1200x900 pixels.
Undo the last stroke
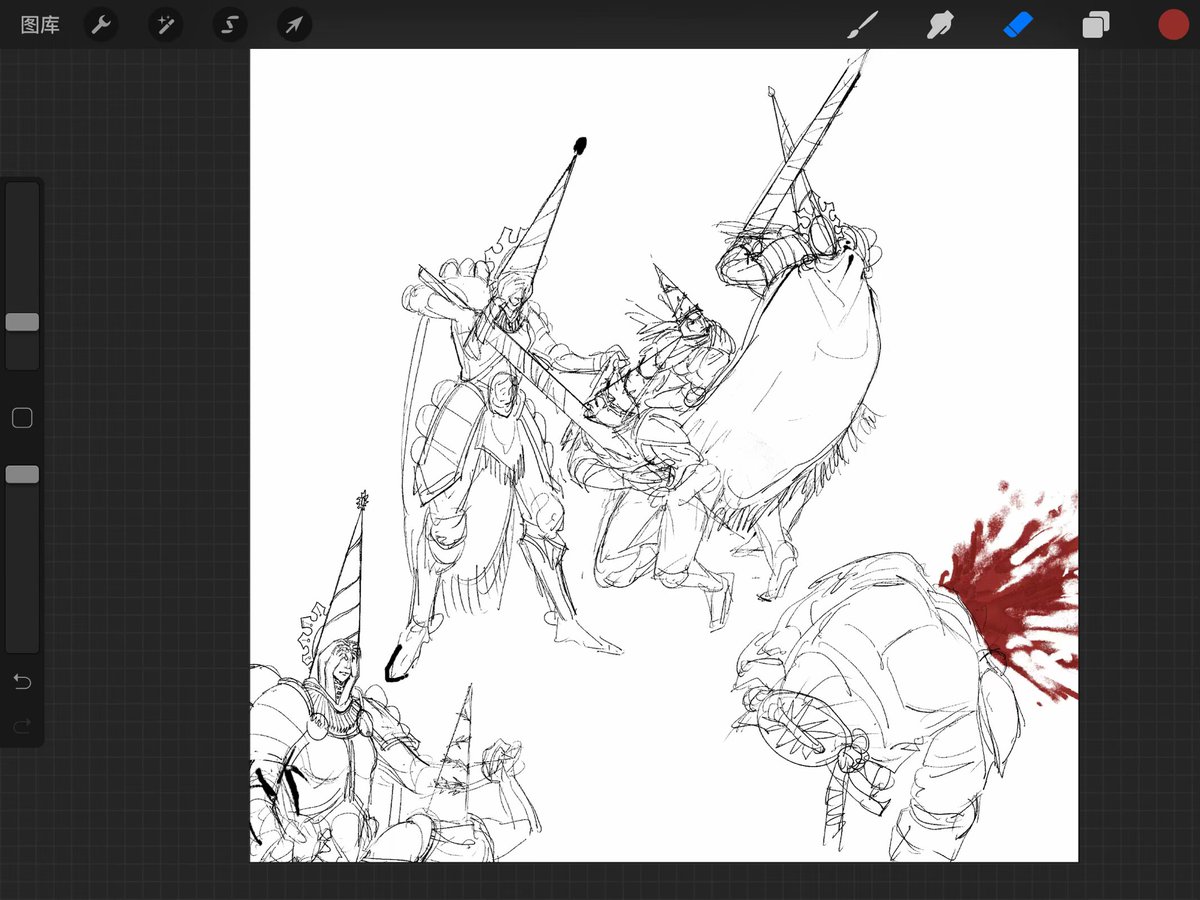(x=22, y=682)
